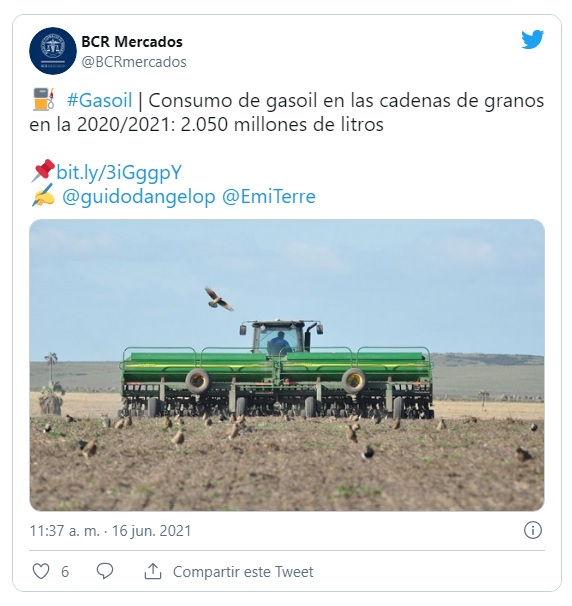Like the tweet with the heart icon

41,571
